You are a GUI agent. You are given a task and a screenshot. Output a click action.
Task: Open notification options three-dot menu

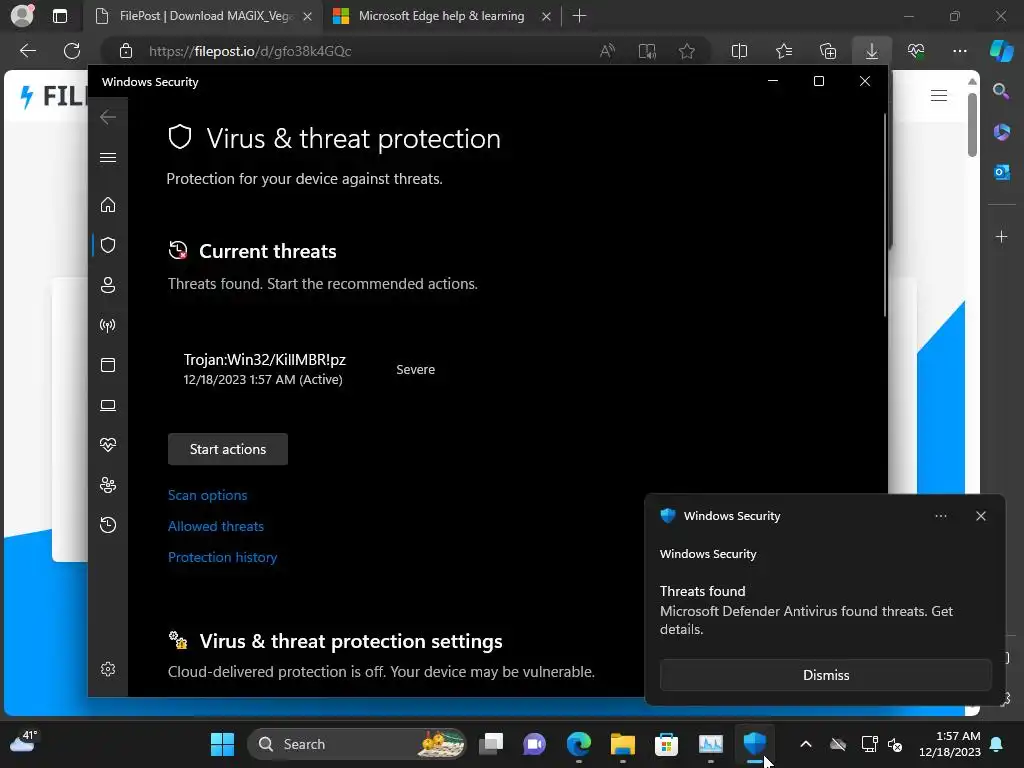click(940, 516)
